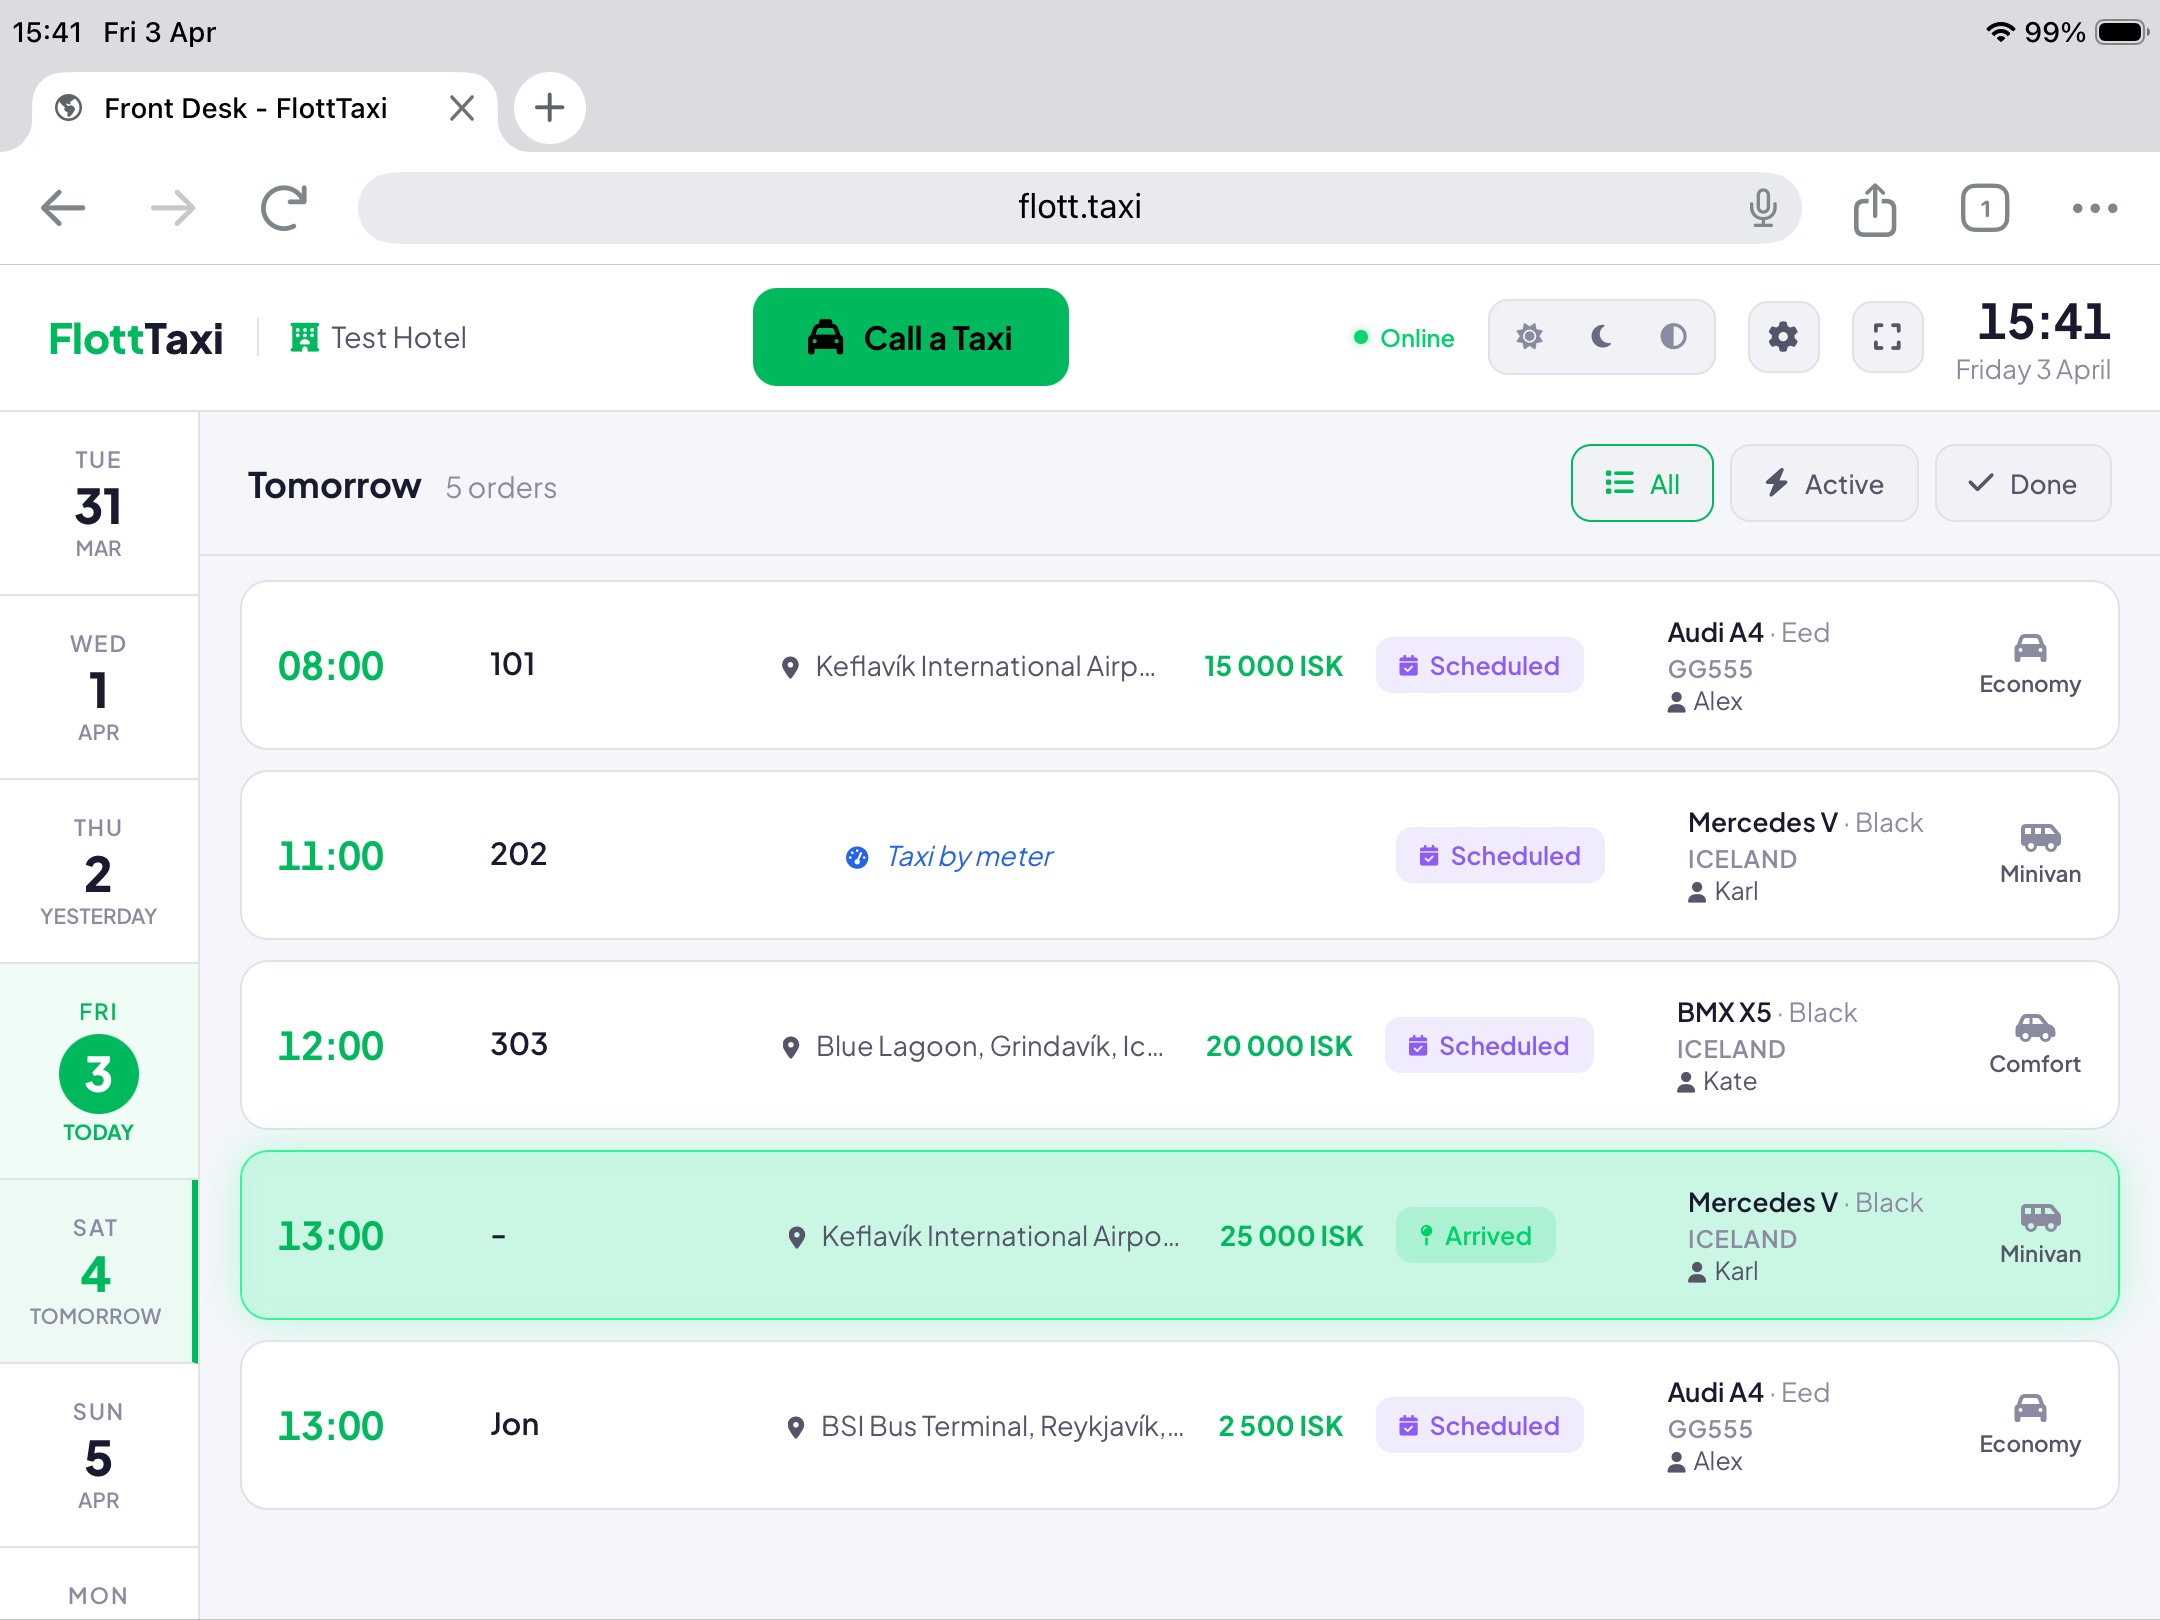Show All orders filter
Viewport: 2160px width, 1620px height.
click(x=1641, y=484)
